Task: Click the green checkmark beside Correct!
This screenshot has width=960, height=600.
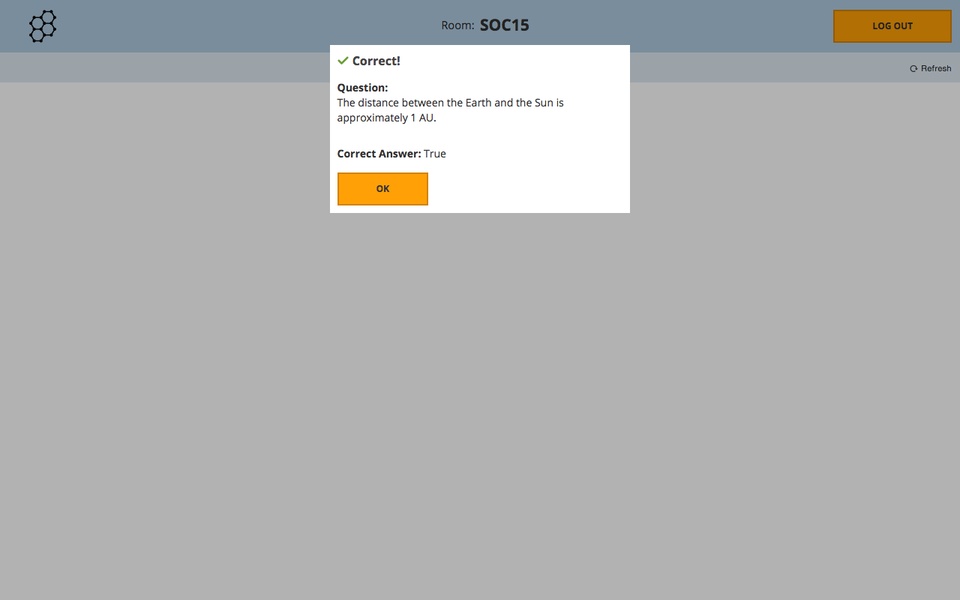Action: click(x=343, y=60)
